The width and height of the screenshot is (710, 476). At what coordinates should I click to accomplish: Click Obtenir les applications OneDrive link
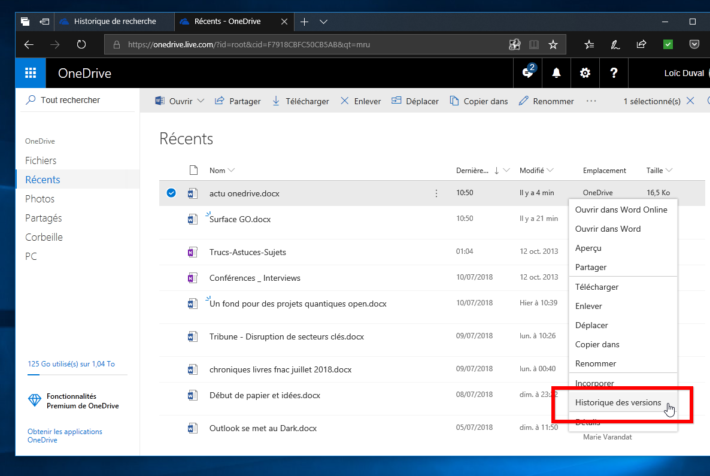(x=65, y=436)
